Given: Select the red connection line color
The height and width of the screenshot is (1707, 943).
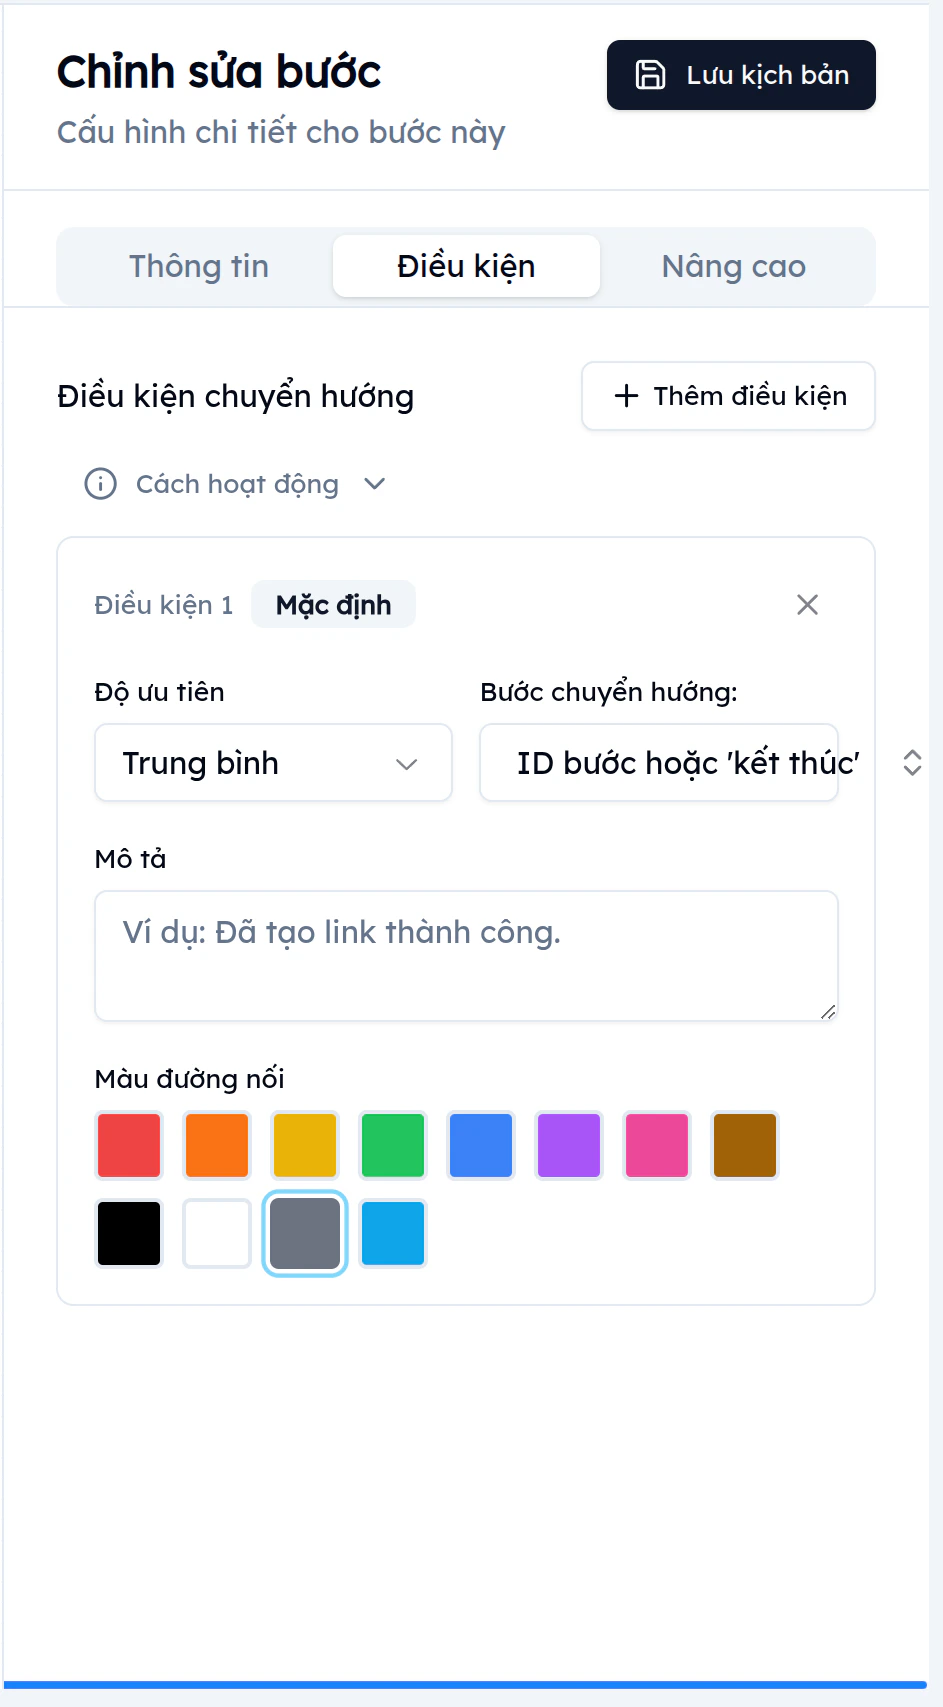Looking at the screenshot, I should click(x=128, y=1145).
